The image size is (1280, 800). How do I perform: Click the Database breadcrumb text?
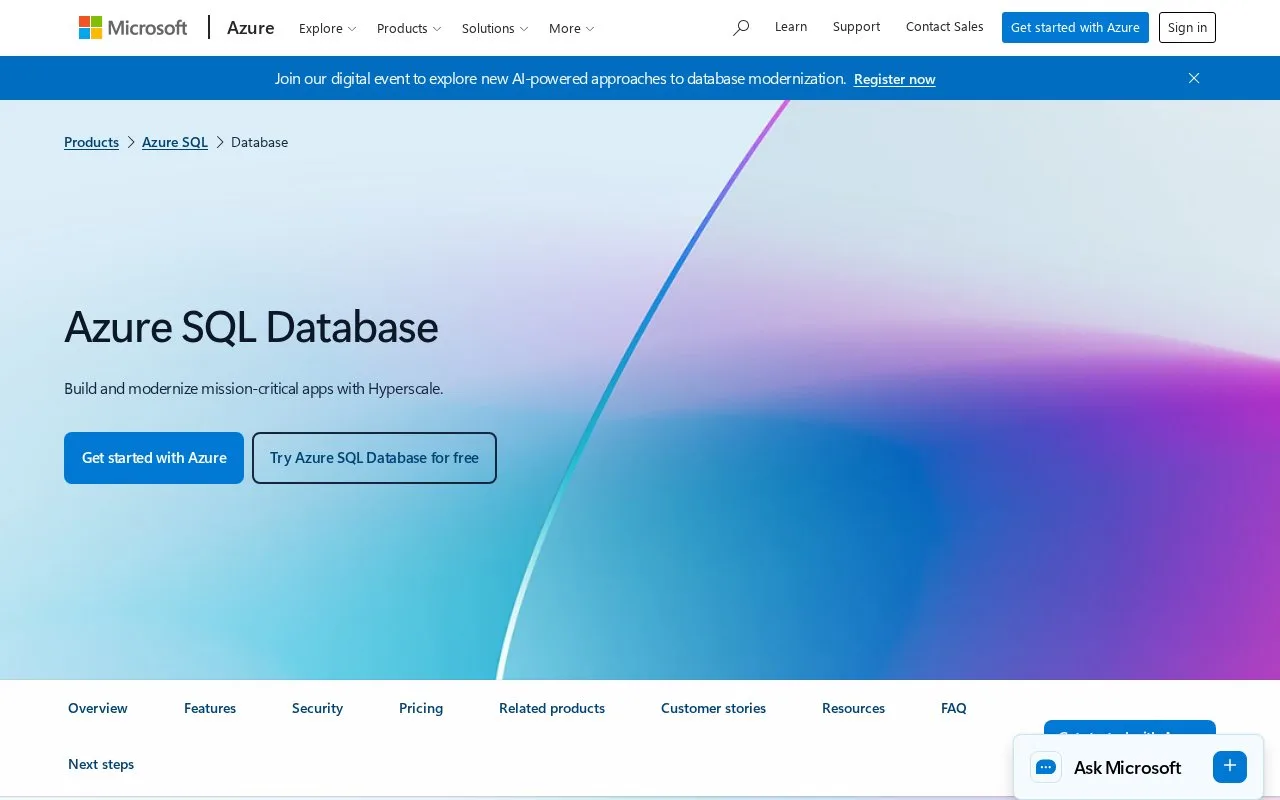coord(259,142)
